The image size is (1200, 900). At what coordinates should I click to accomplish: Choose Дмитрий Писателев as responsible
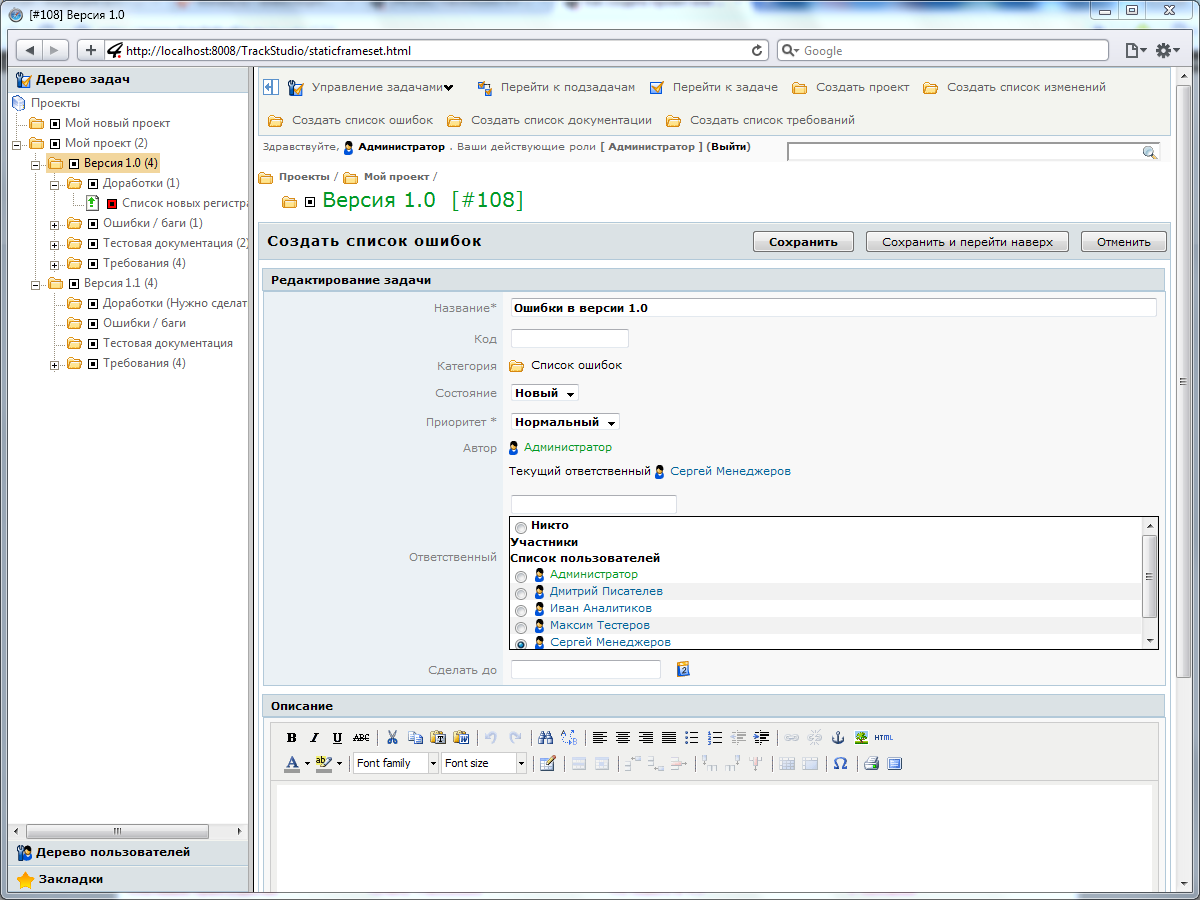coord(521,593)
